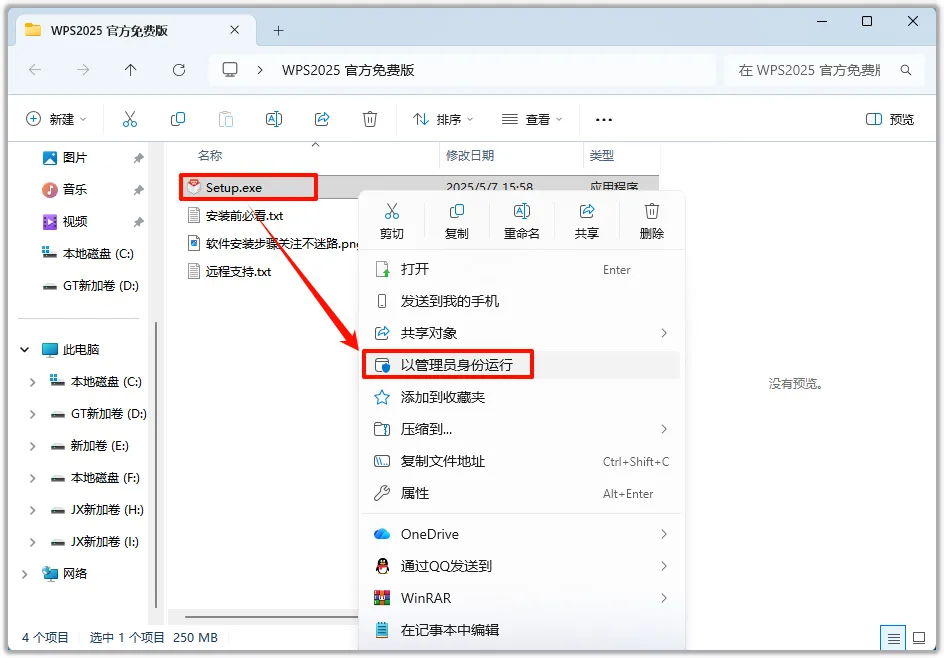The image size is (944, 658).
Task: Open the 压缩到... submenu
Action: [x=521, y=429]
